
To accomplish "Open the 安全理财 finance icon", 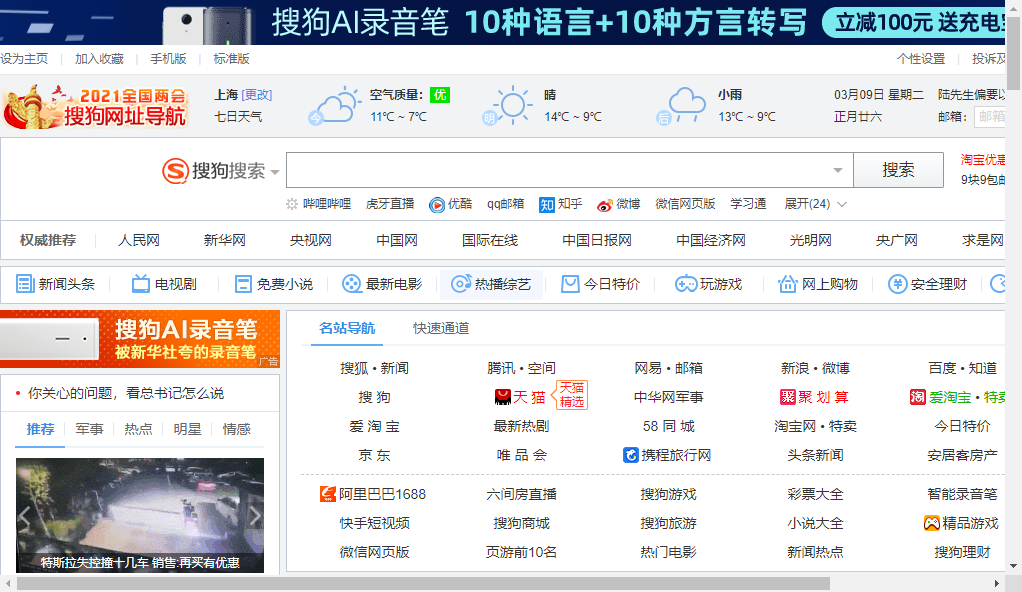I will pos(898,284).
